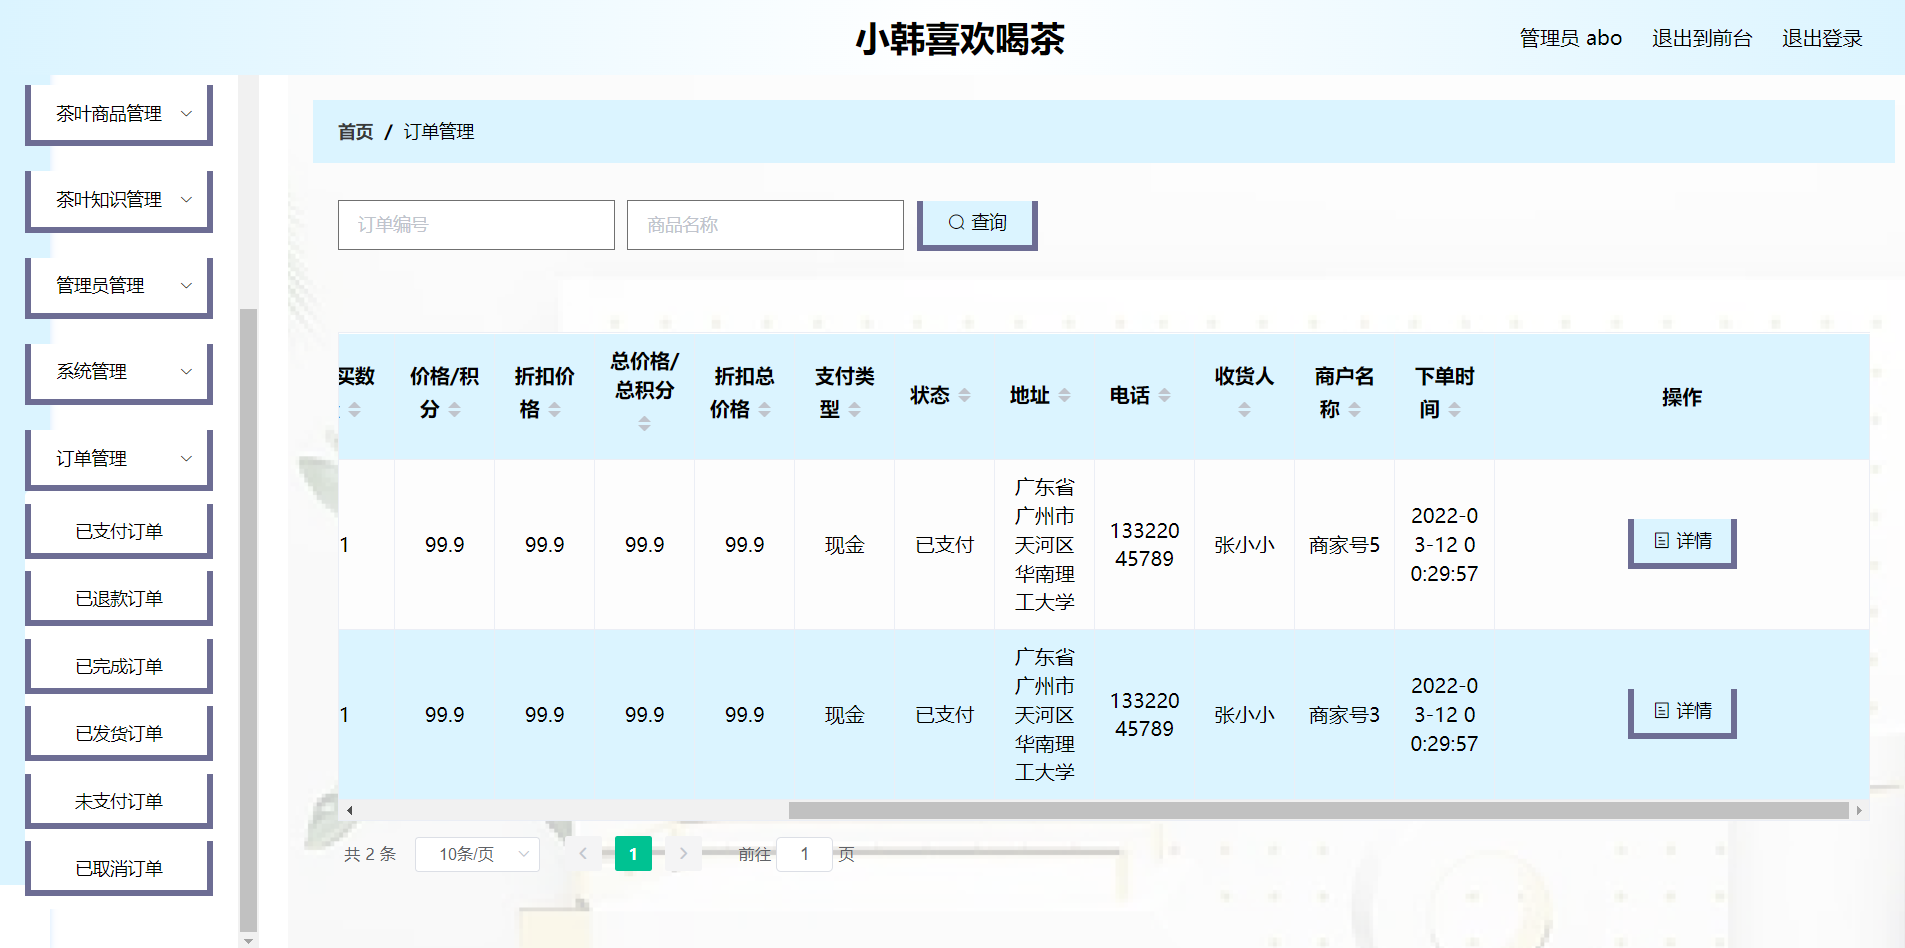
Task: Open the 10条/页 page size dropdown
Action: [x=477, y=854]
